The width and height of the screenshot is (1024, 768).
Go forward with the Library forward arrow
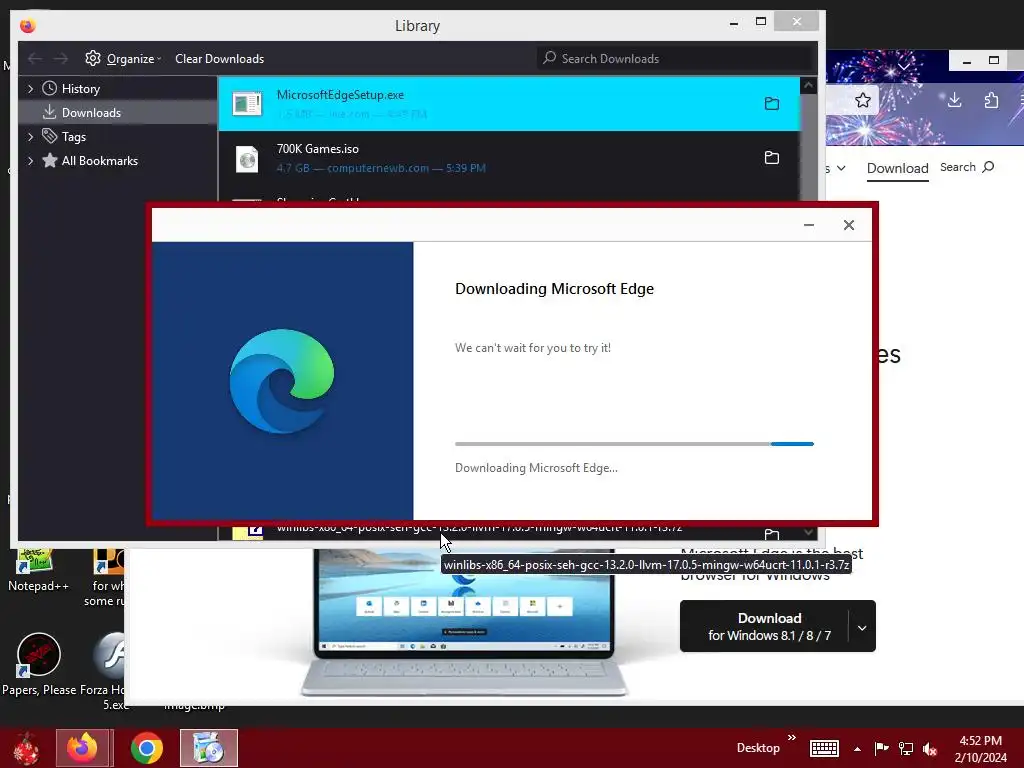pos(61,59)
